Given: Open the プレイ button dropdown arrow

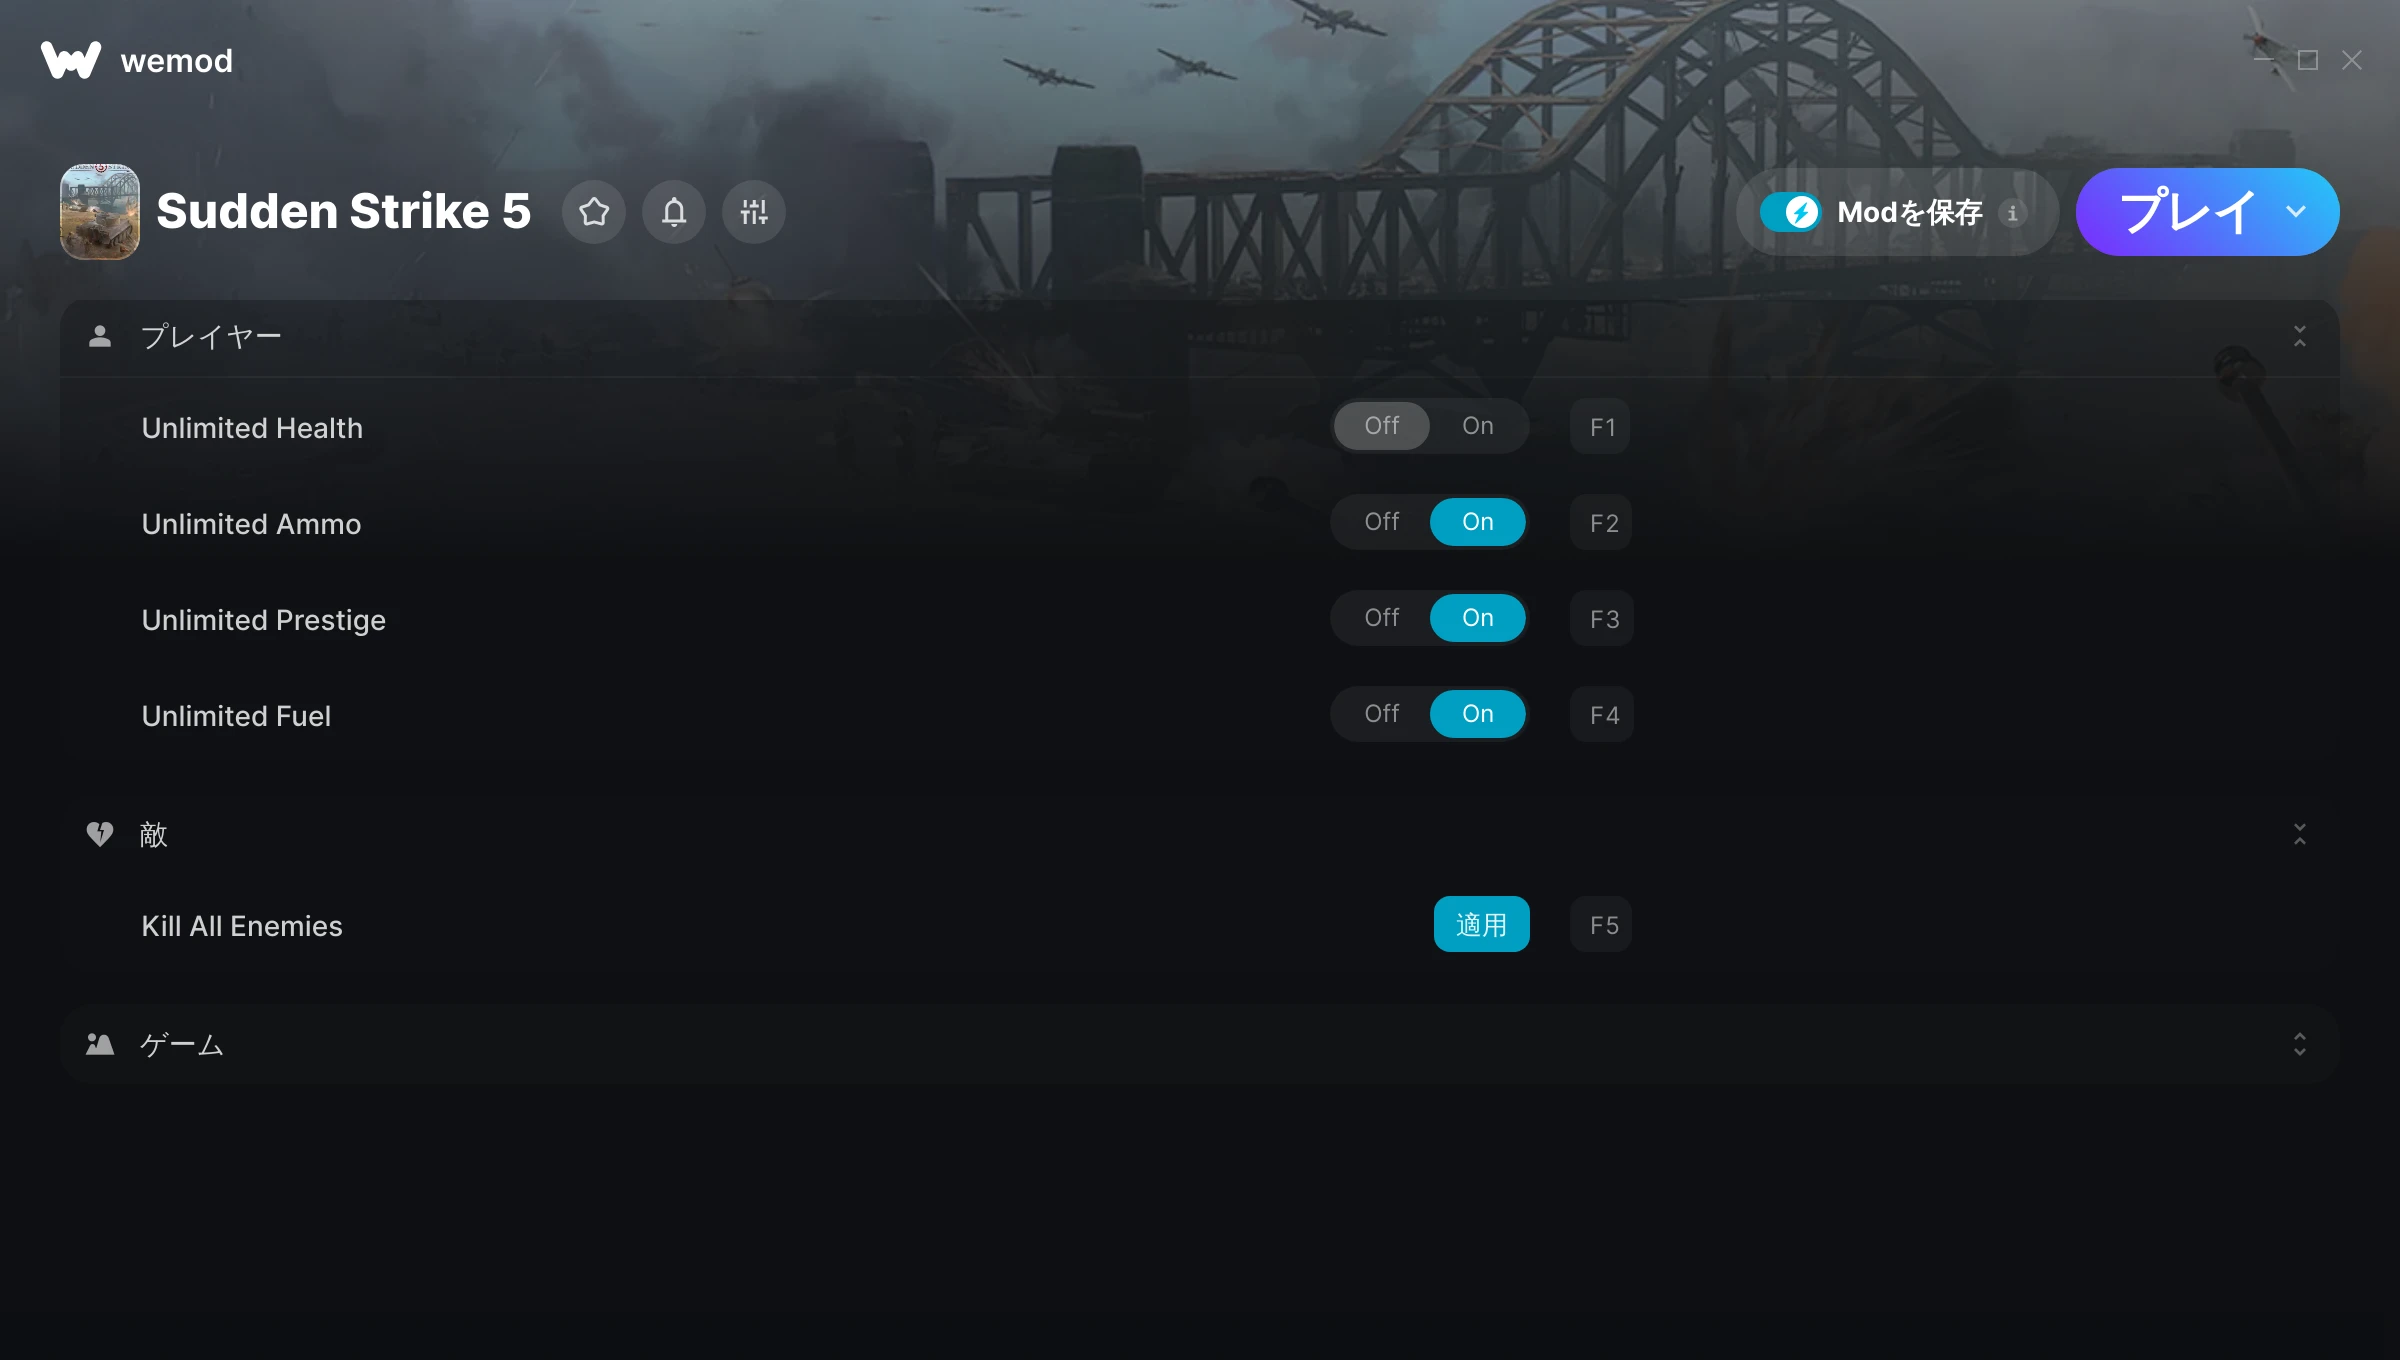Looking at the screenshot, I should pos(2296,212).
